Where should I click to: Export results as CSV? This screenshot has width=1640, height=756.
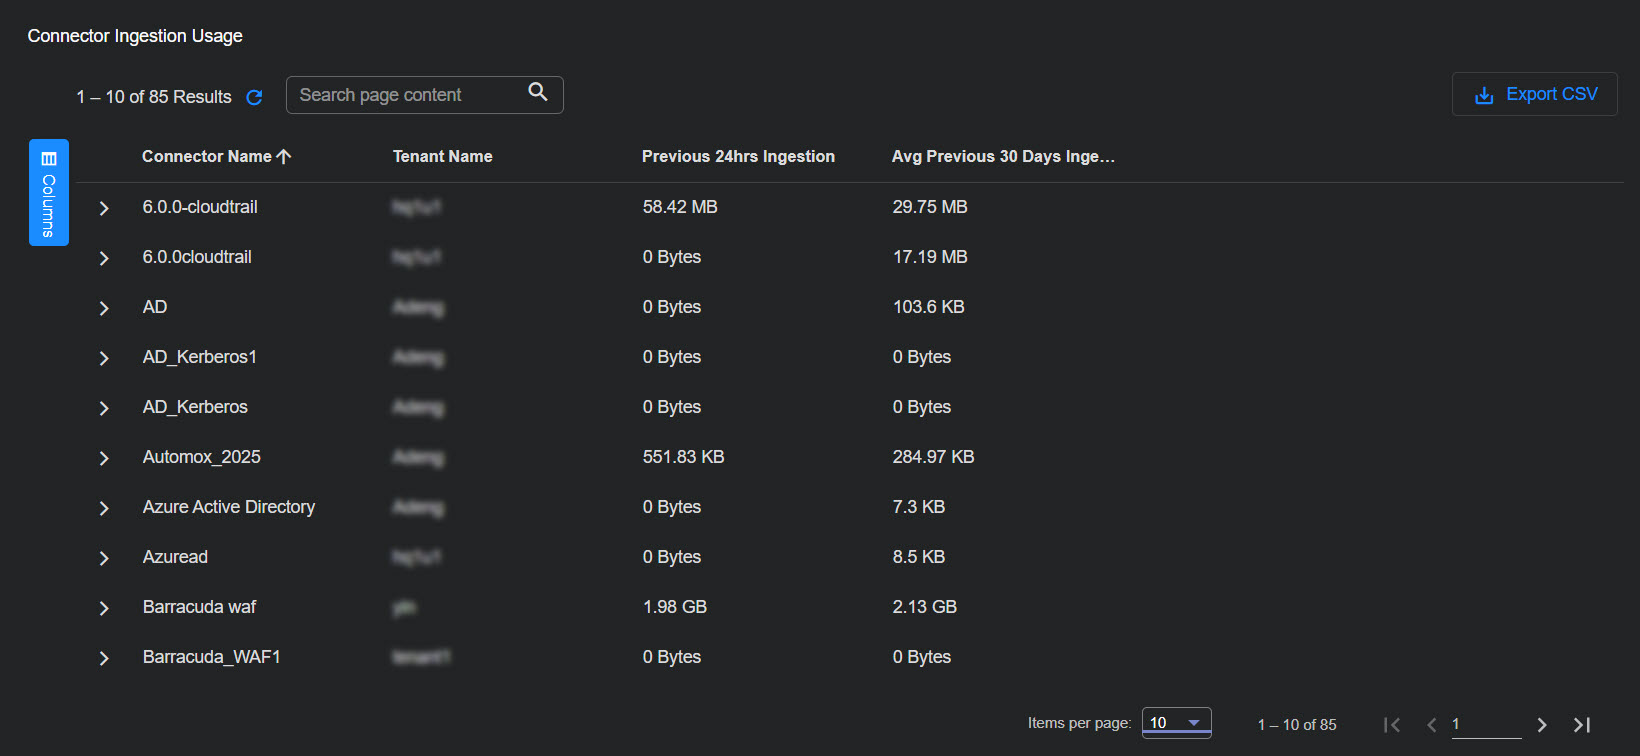tap(1534, 94)
